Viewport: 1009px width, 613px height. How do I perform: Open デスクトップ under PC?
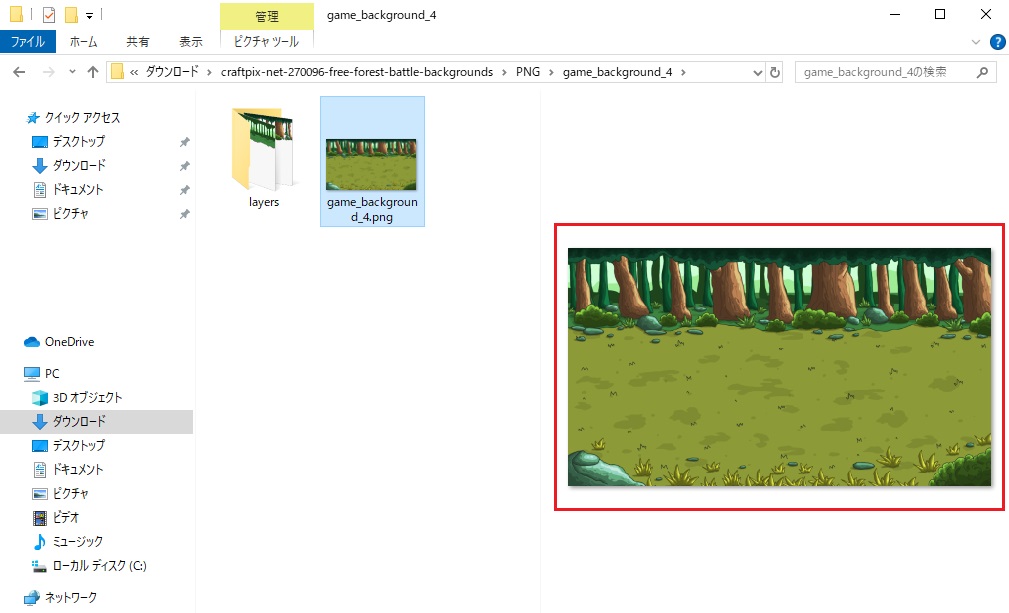pos(69,446)
